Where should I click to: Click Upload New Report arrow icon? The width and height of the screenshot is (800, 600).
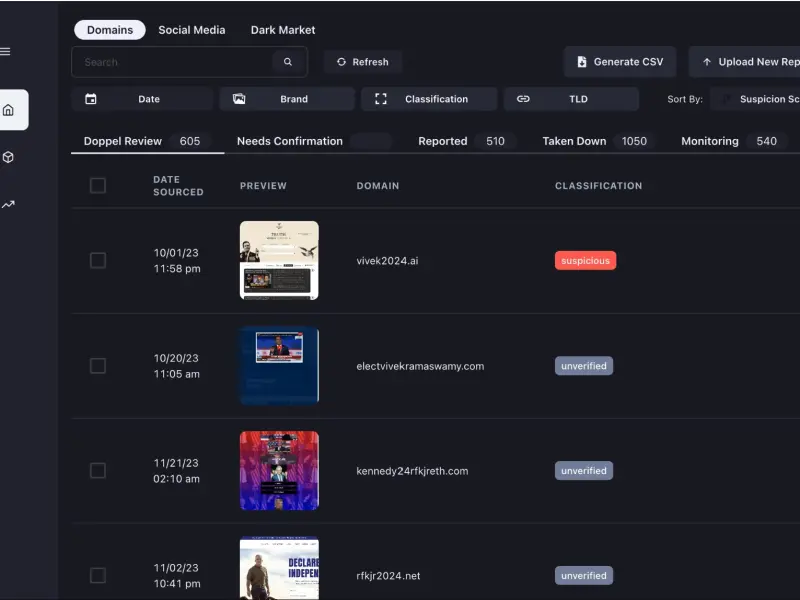[707, 62]
